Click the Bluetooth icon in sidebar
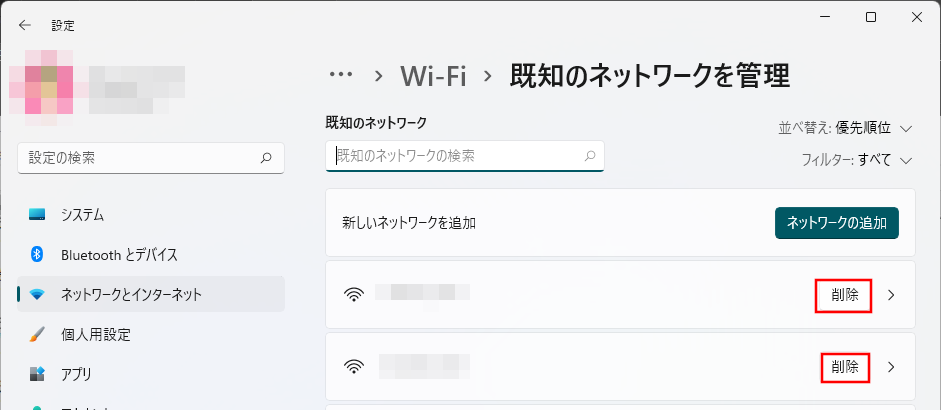Screen dimensions: 941x410 [x=37, y=254]
